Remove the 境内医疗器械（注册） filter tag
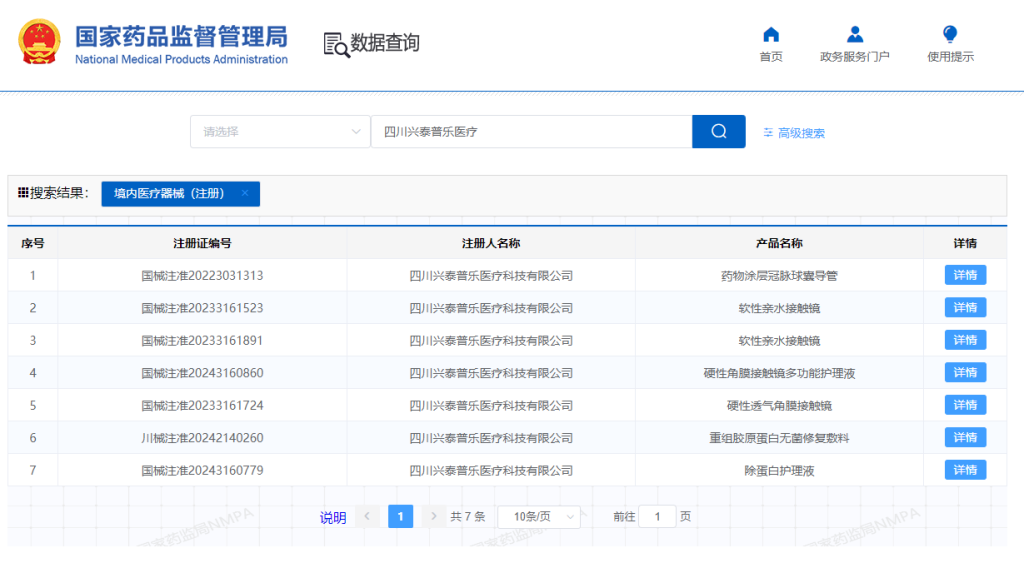The height and width of the screenshot is (563, 1024). 245,193
